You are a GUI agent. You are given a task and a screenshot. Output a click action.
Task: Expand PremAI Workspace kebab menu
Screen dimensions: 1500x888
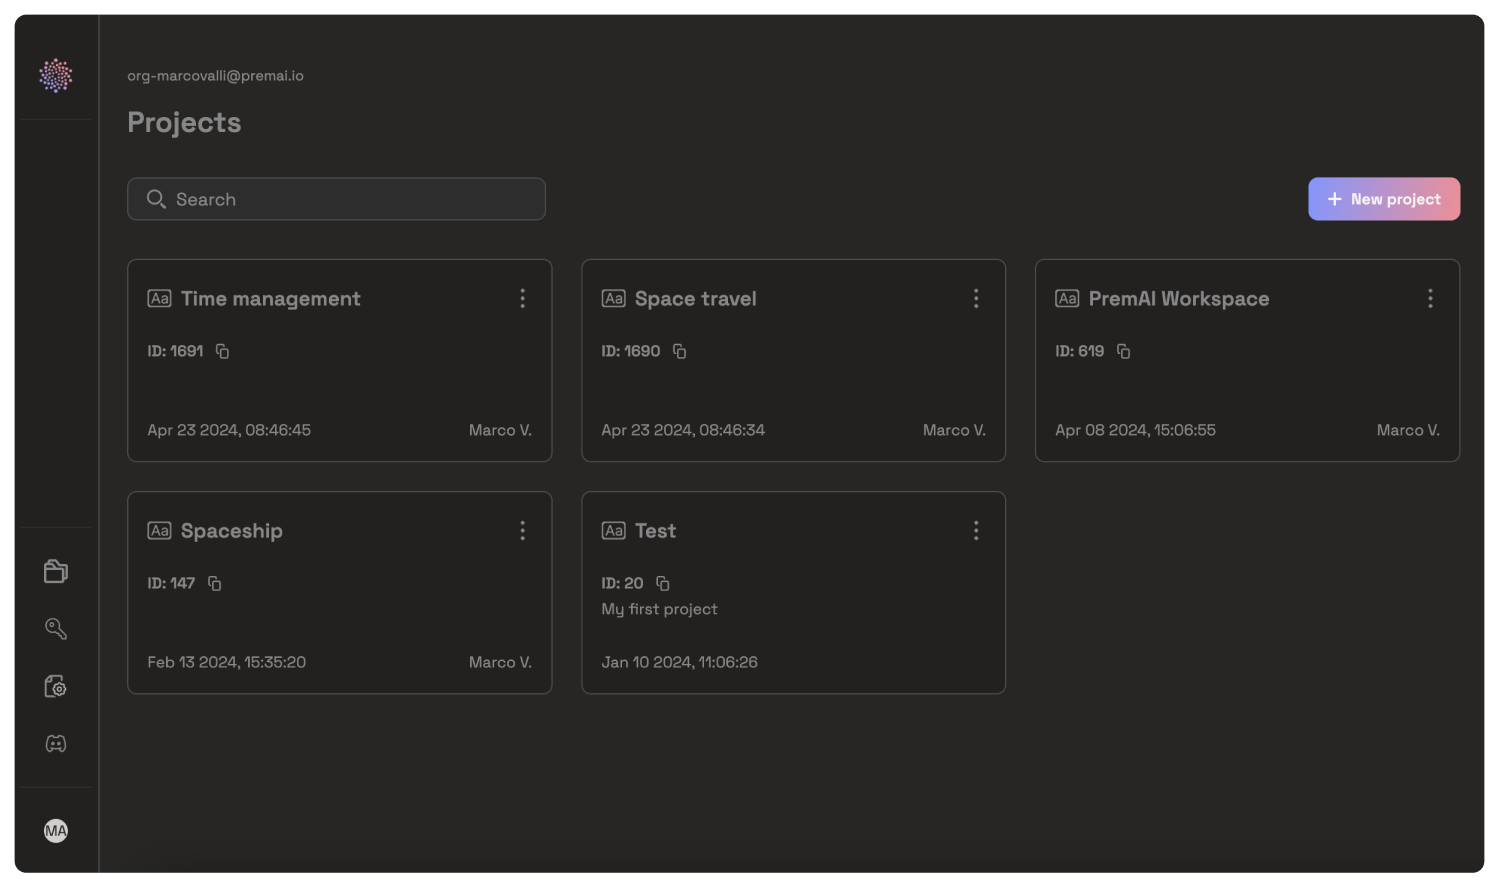pyautogui.click(x=1430, y=299)
